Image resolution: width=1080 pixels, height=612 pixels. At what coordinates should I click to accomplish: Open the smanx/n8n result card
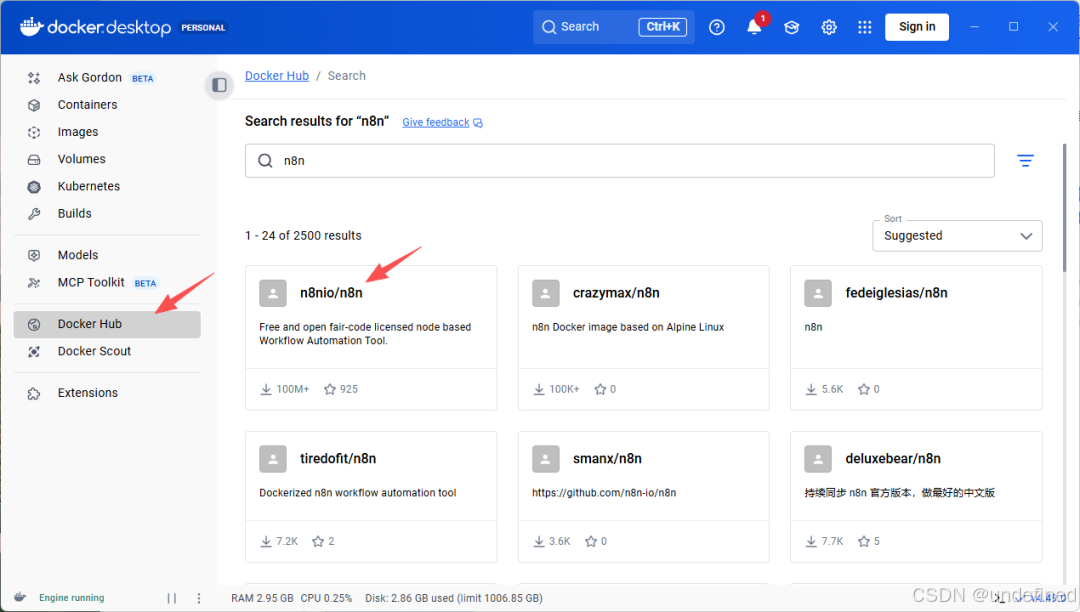[x=643, y=497]
